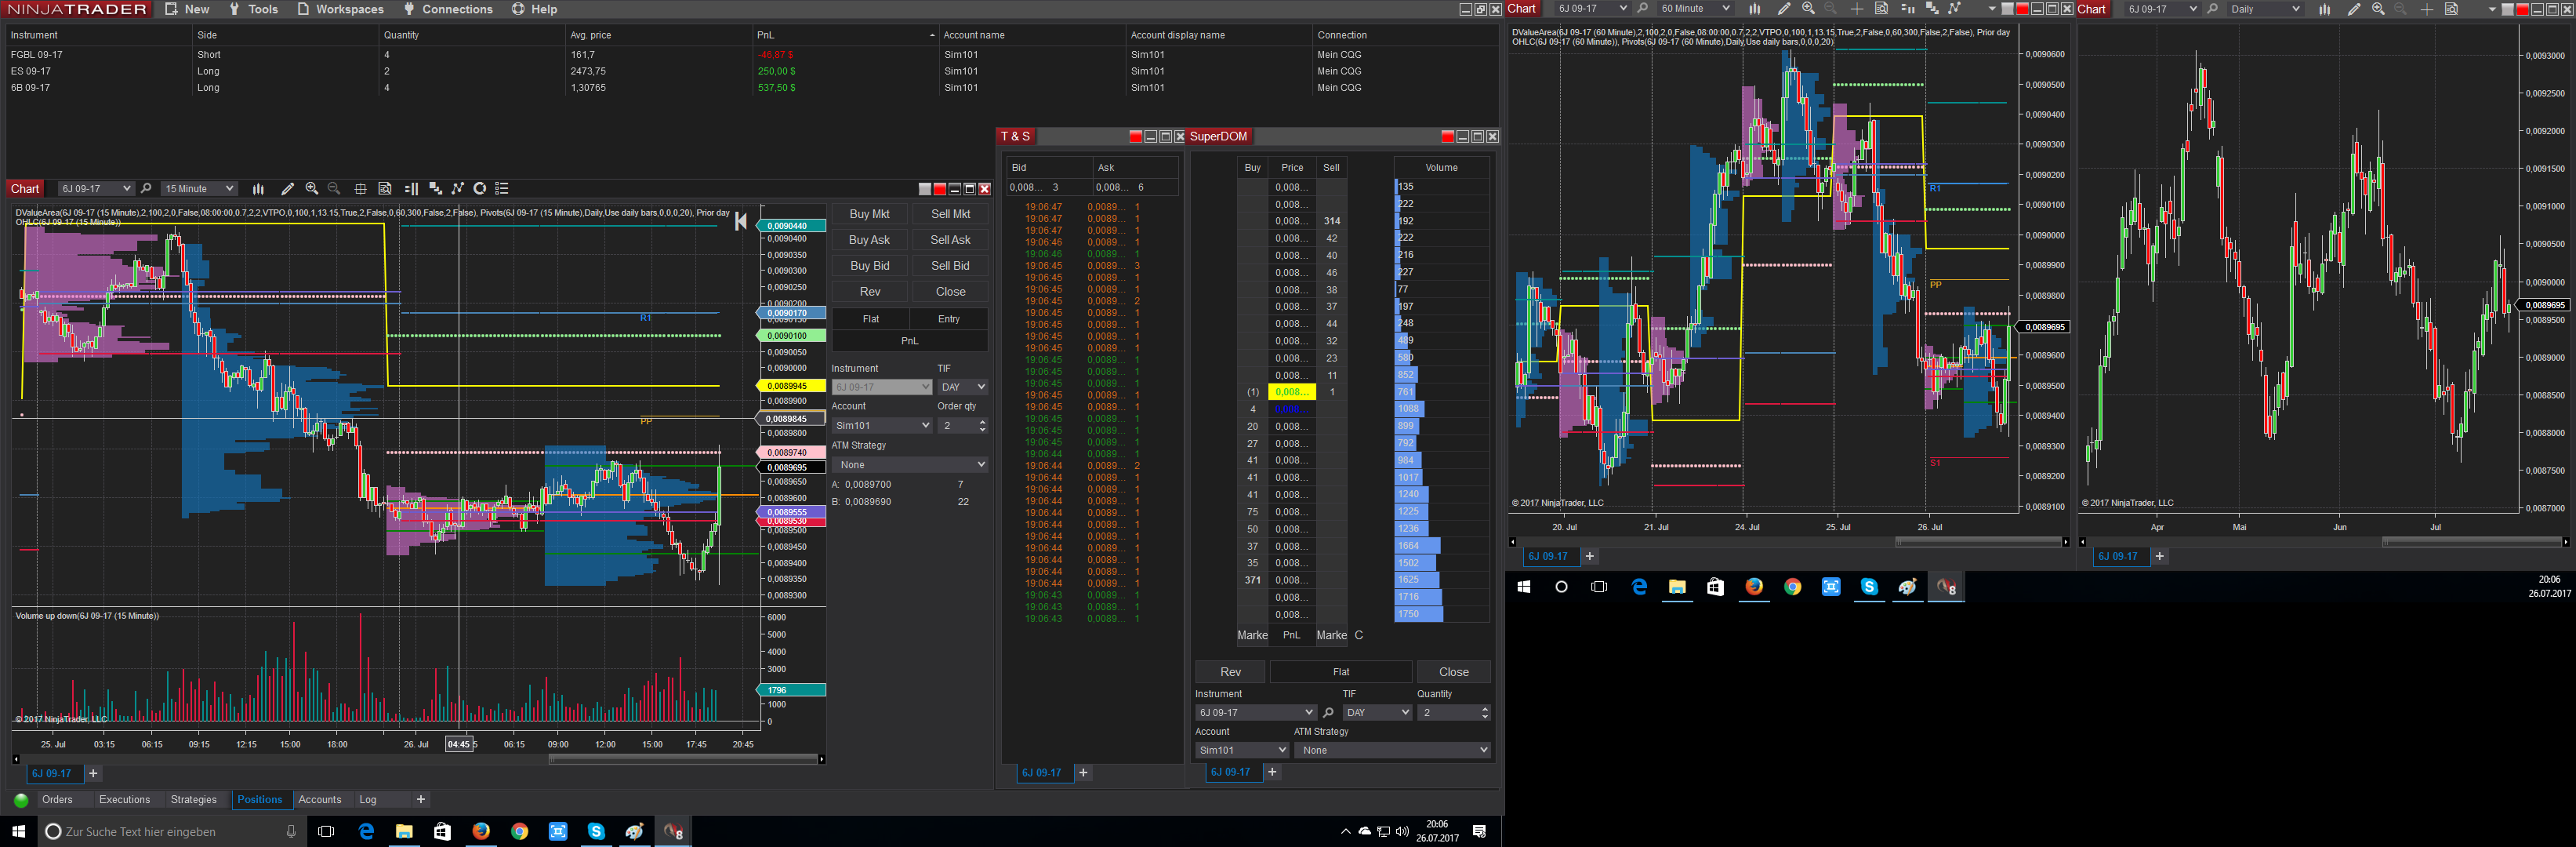
Task: Click Rev button in Chart Trader
Action: coord(869,292)
